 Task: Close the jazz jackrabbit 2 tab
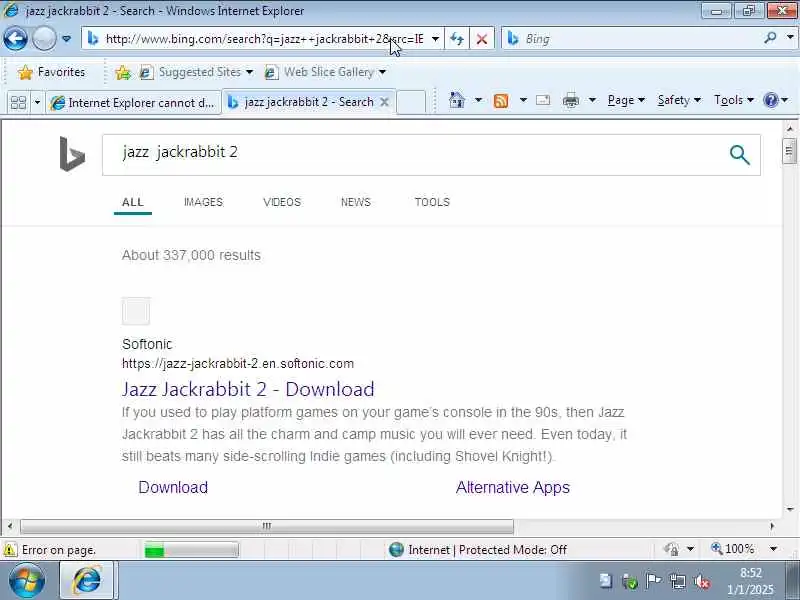pyautogui.click(x=384, y=102)
